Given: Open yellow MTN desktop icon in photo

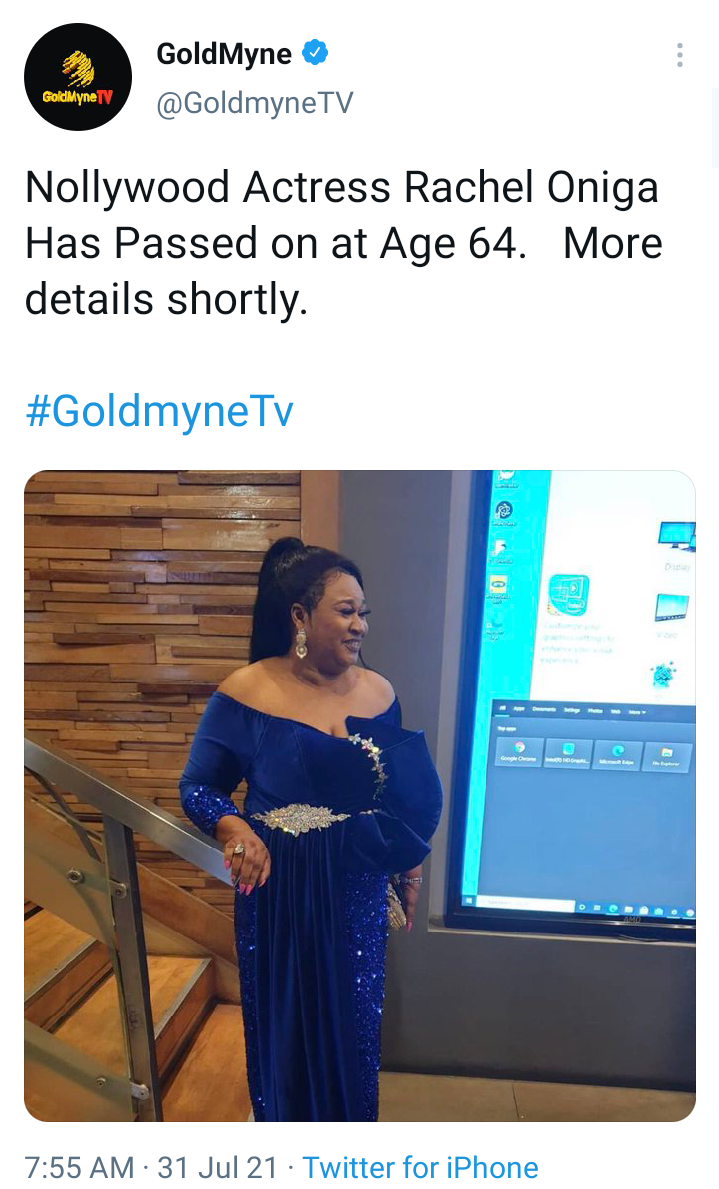Looking at the screenshot, I should [x=498, y=586].
